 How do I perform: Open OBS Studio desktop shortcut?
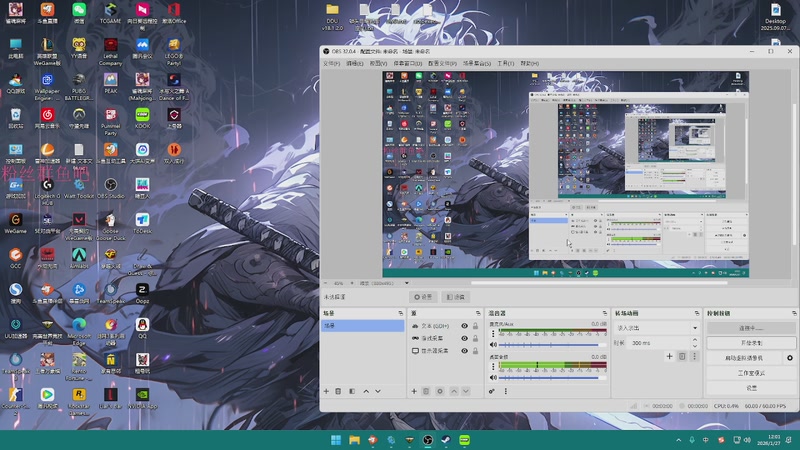tap(110, 188)
